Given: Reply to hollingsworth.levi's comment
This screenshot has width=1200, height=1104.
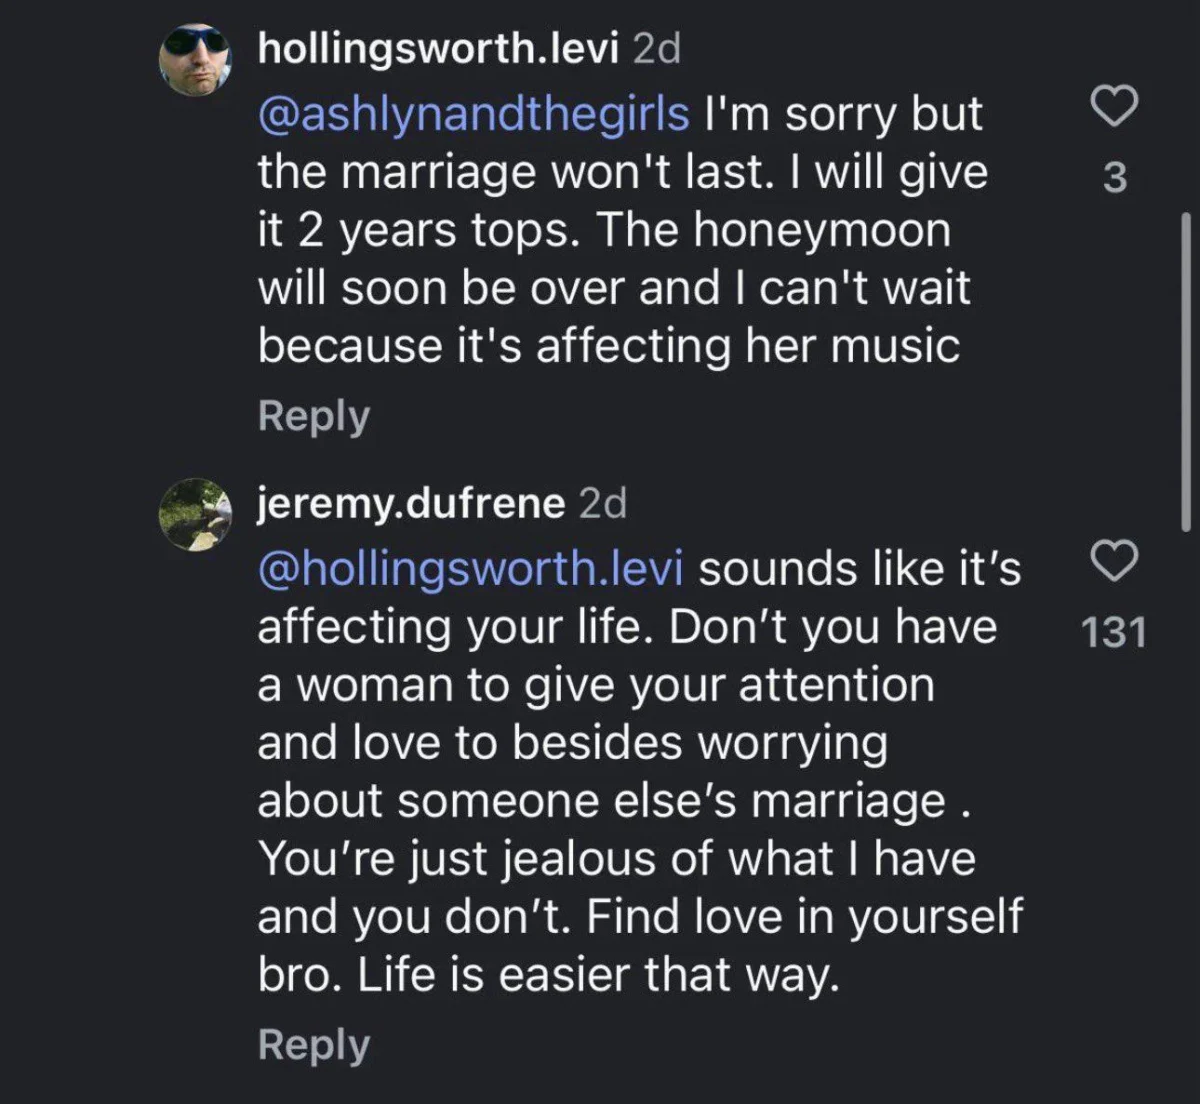Looking at the screenshot, I should [x=313, y=416].
